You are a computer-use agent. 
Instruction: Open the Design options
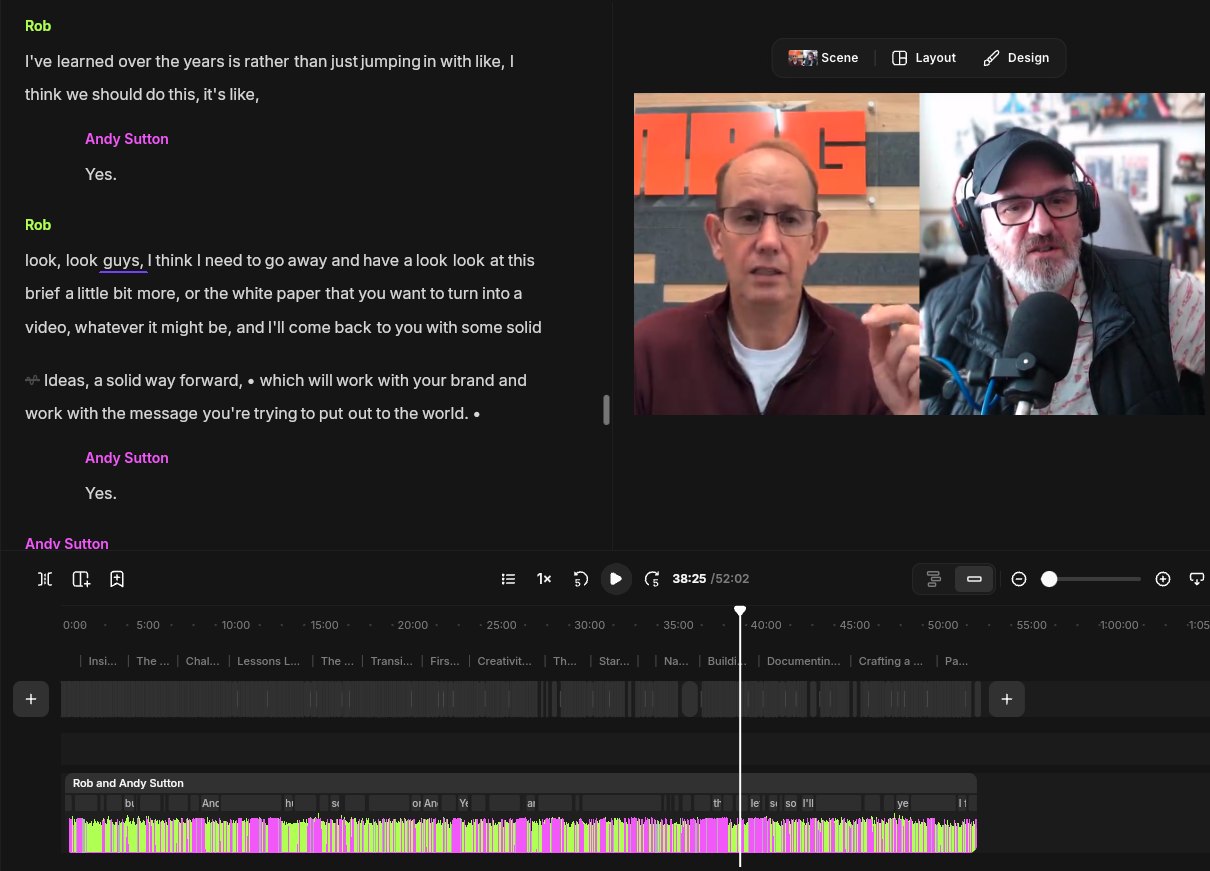click(1016, 58)
